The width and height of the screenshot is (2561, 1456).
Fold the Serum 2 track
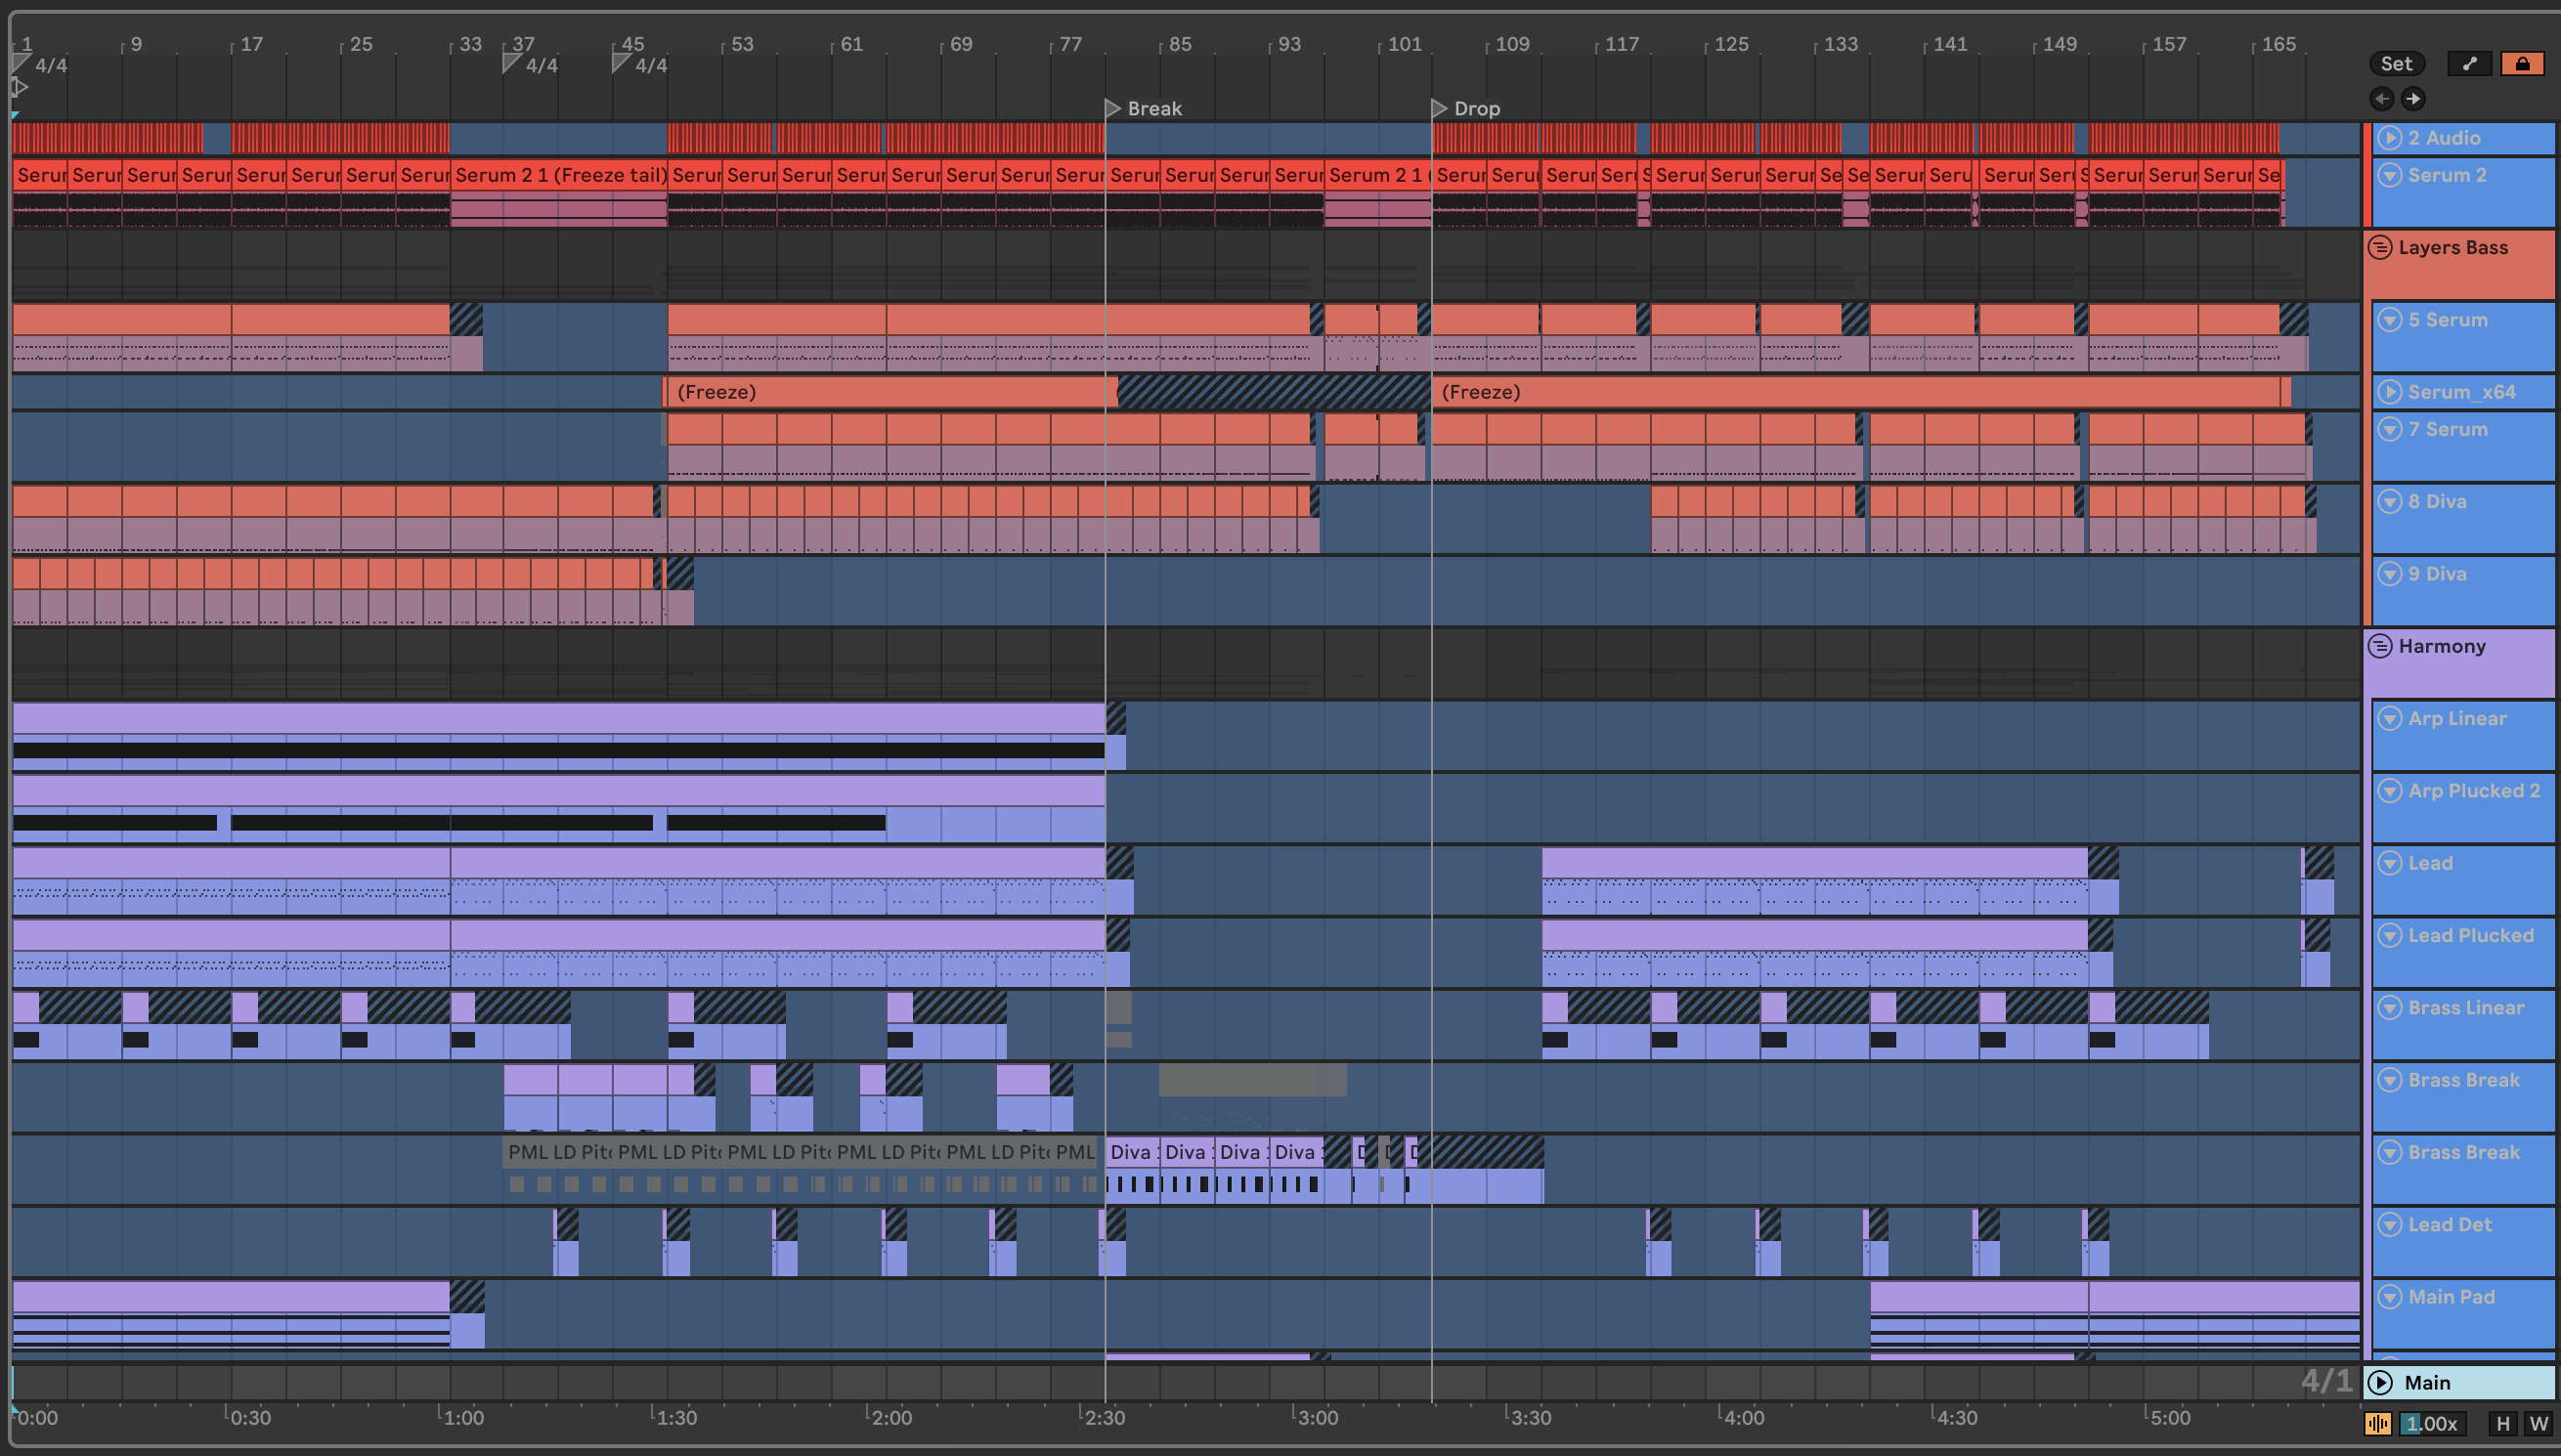[x=2389, y=175]
